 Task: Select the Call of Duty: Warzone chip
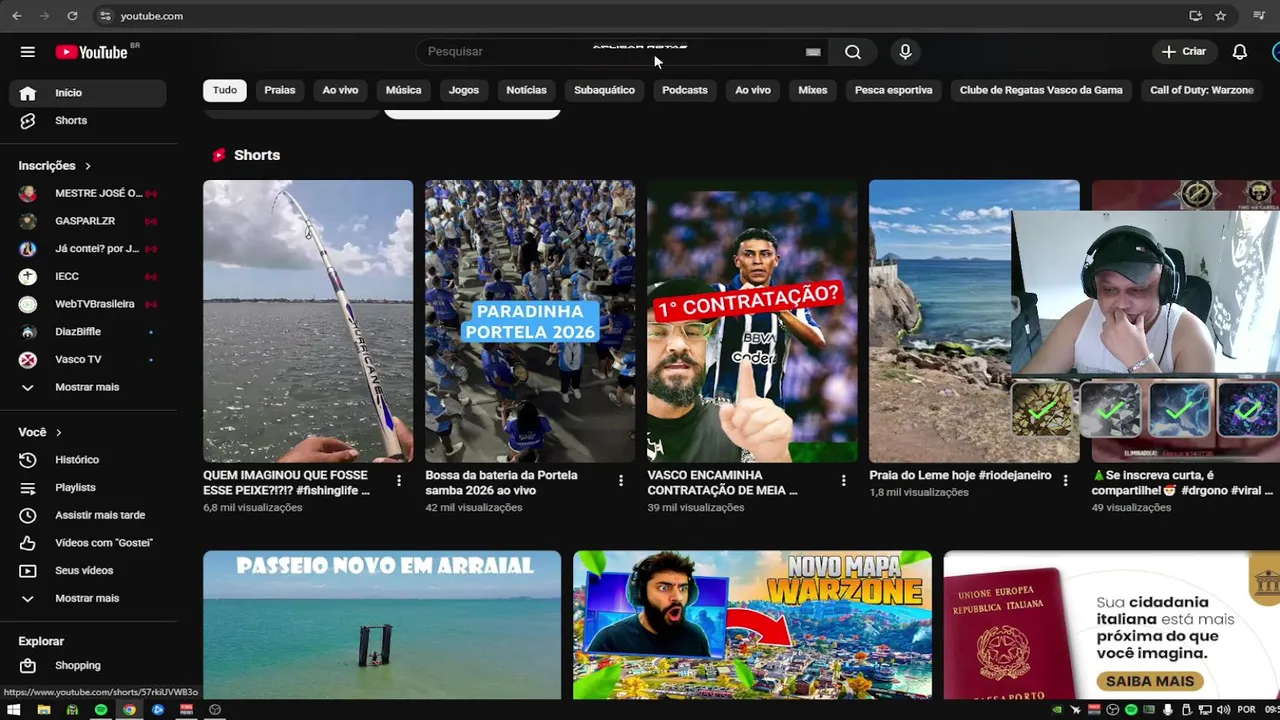(1202, 90)
